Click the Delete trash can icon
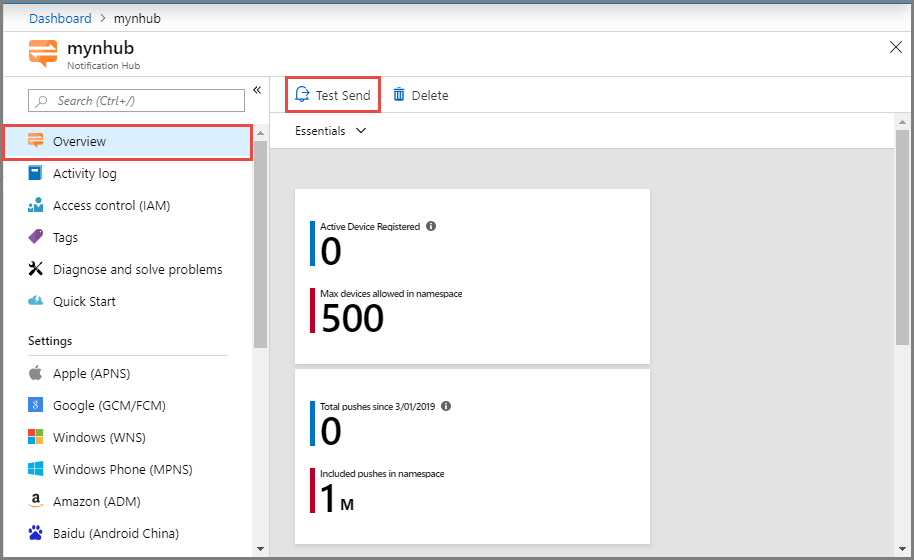This screenshot has width=914, height=560. [399, 95]
